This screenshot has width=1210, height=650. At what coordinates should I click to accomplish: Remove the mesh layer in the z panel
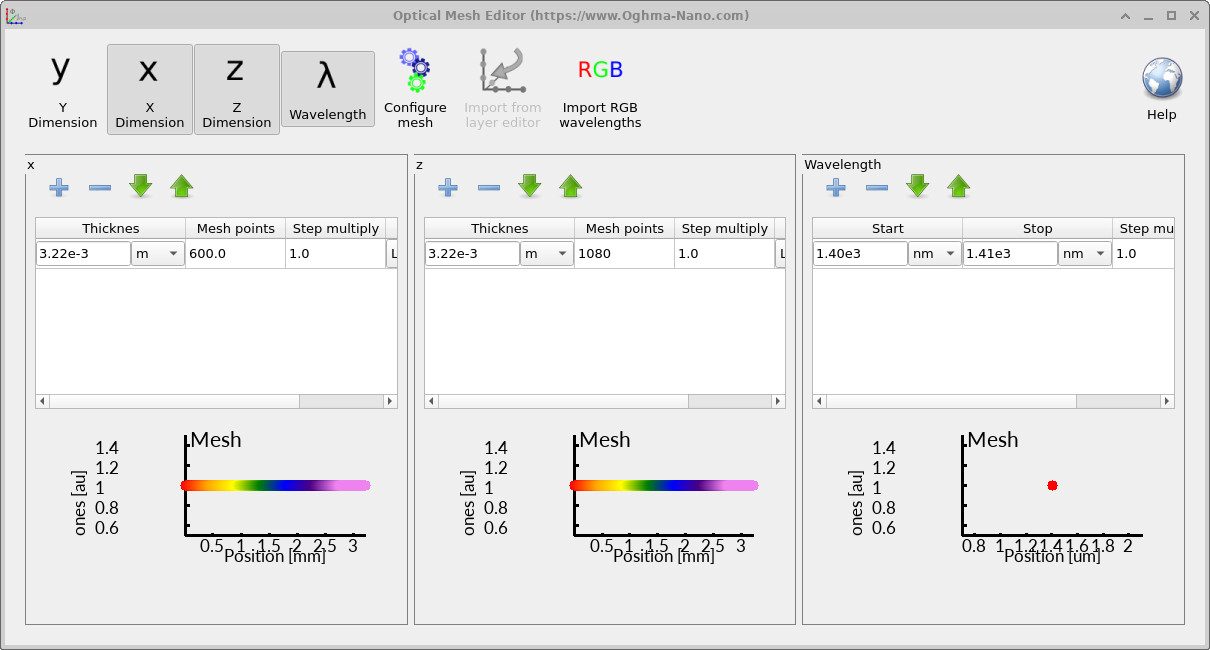point(488,187)
